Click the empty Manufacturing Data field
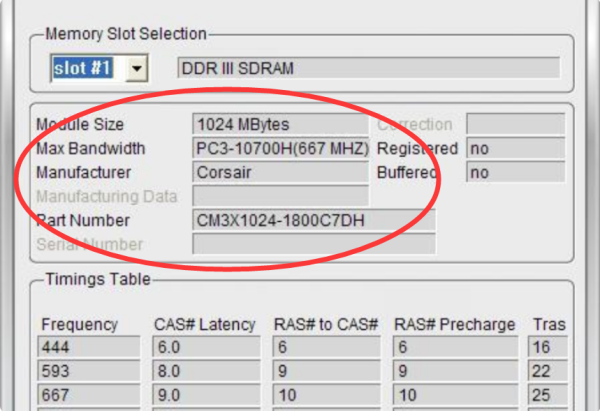This screenshot has height=411, width=600. 280,196
